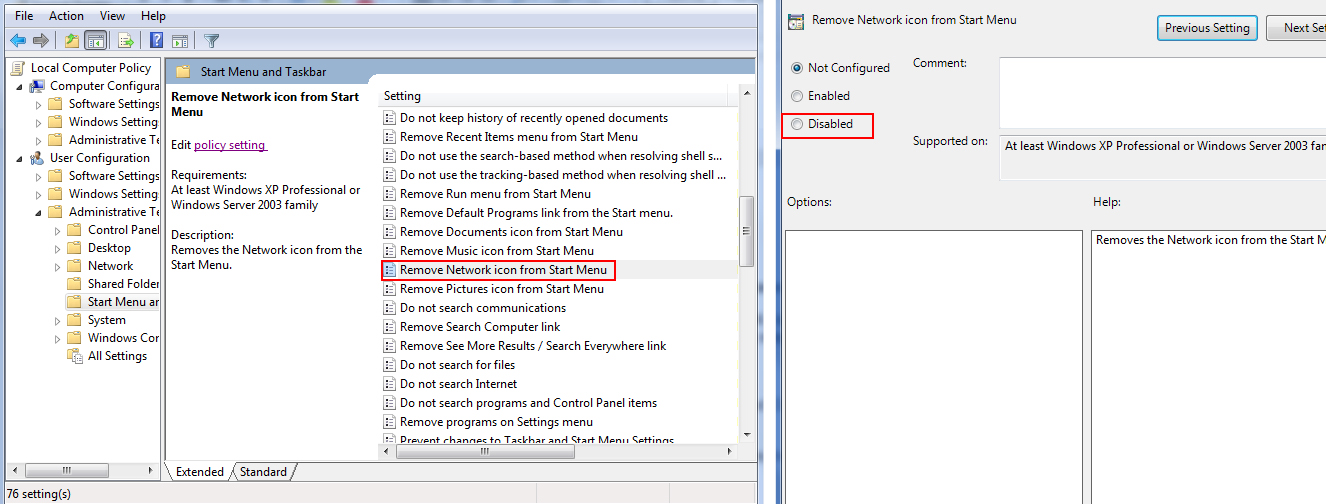The width and height of the screenshot is (1326, 504).
Task: Collapse the User Configuration node
Action: [20, 158]
